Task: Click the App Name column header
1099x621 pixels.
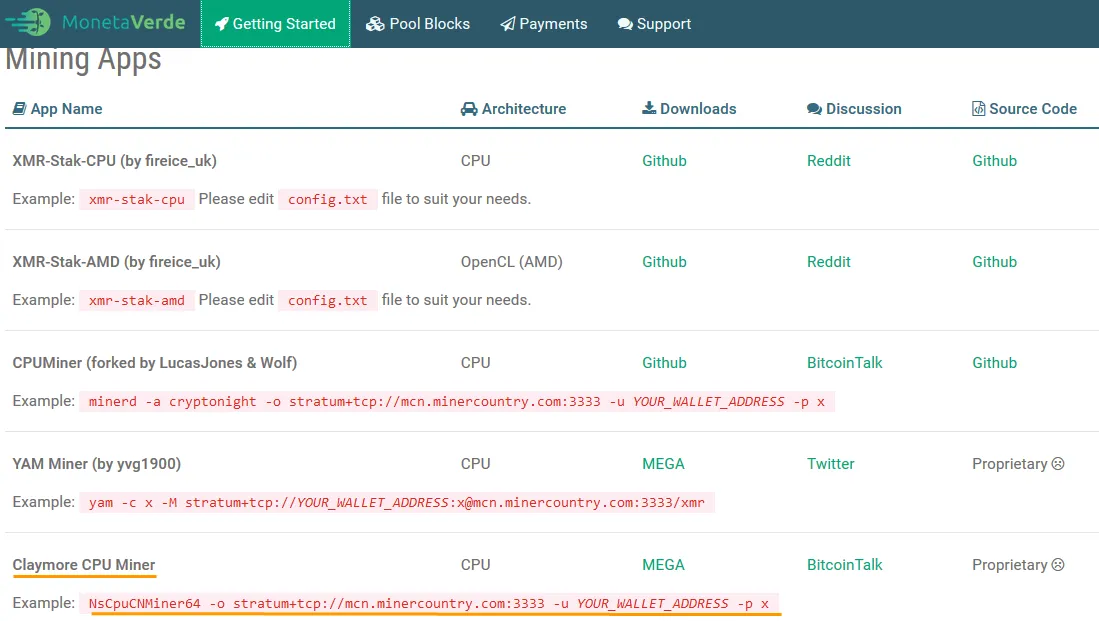Action: pyautogui.click(x=57, y=109)
